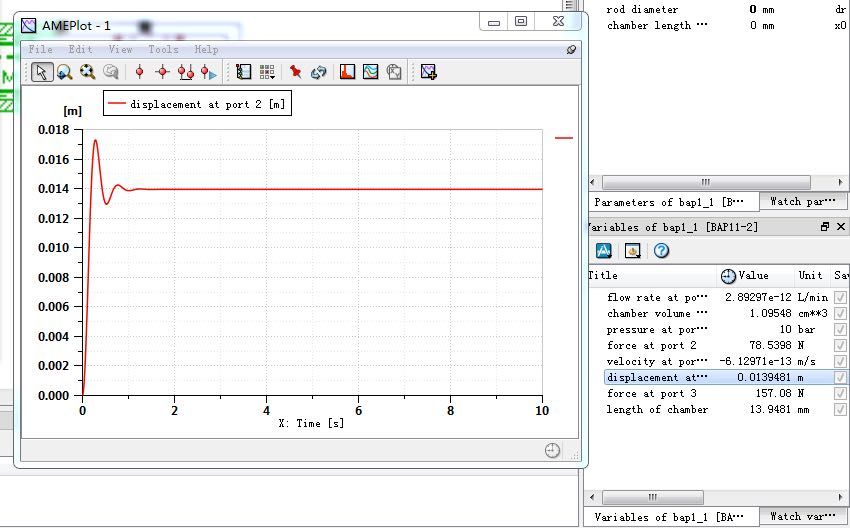
Task: Click the red pushpin icon
Action: [x=296, y=72]
